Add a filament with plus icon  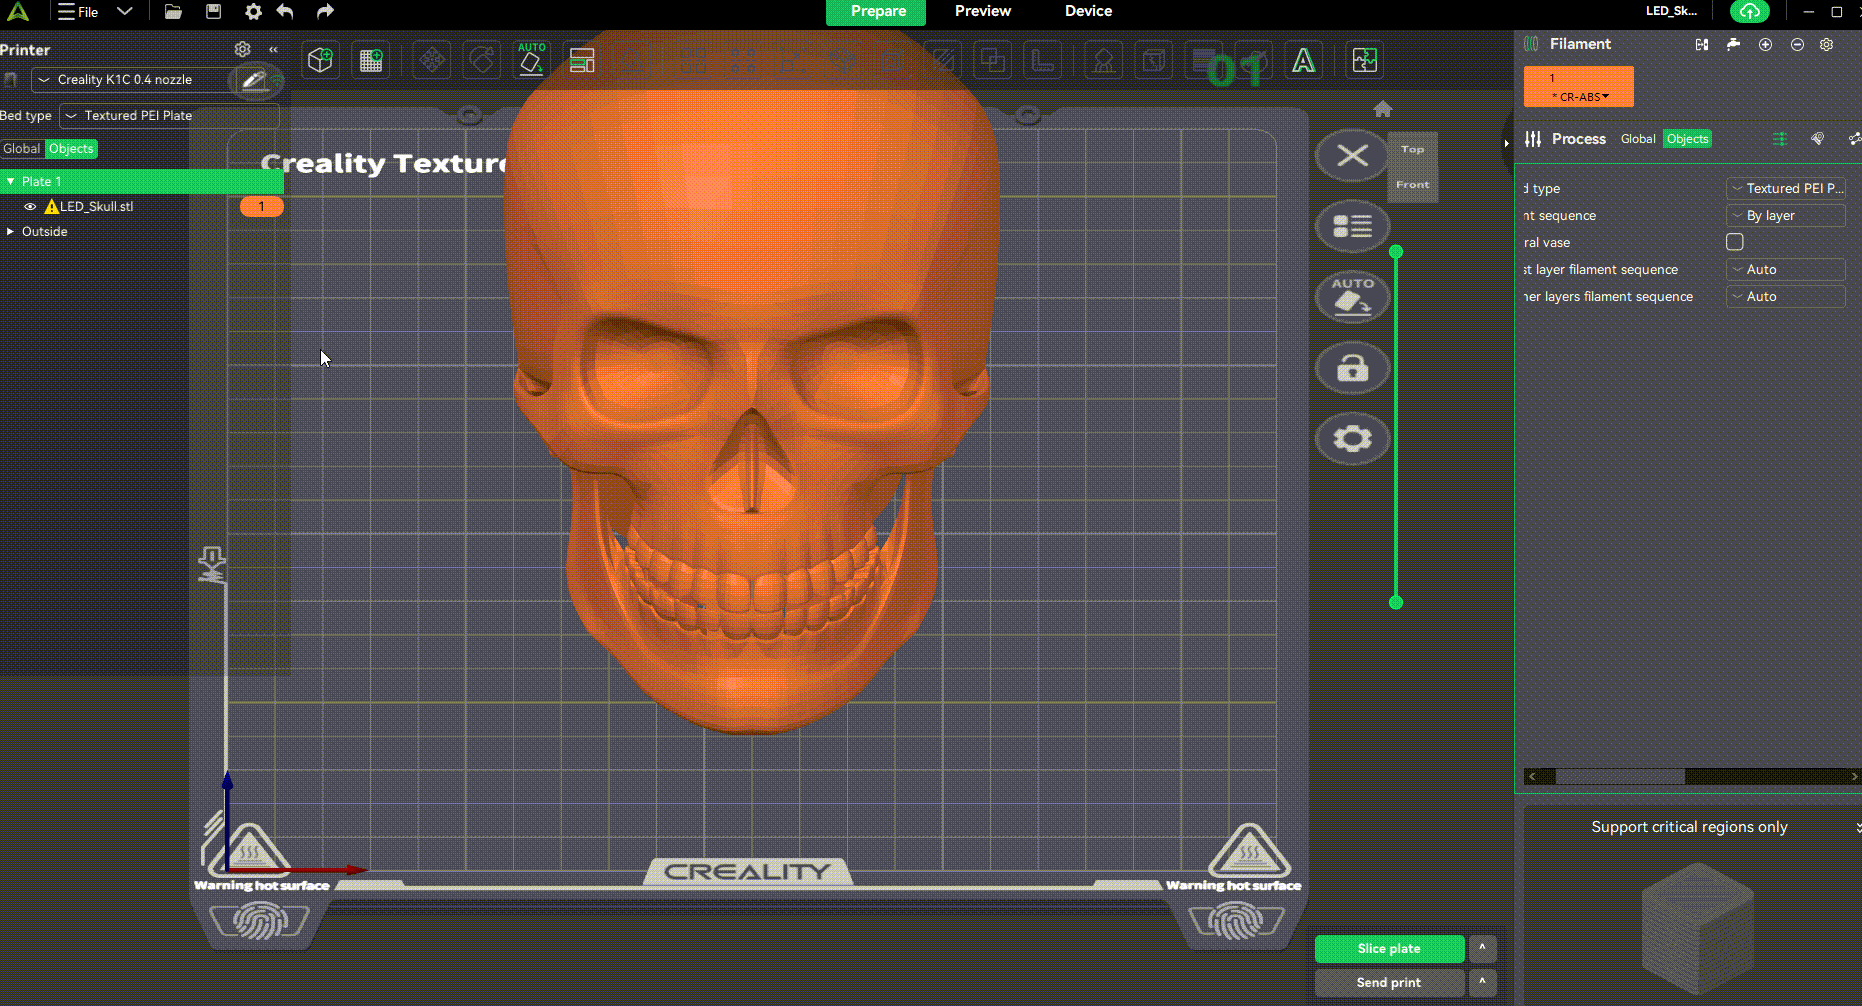coord(1765,44)
